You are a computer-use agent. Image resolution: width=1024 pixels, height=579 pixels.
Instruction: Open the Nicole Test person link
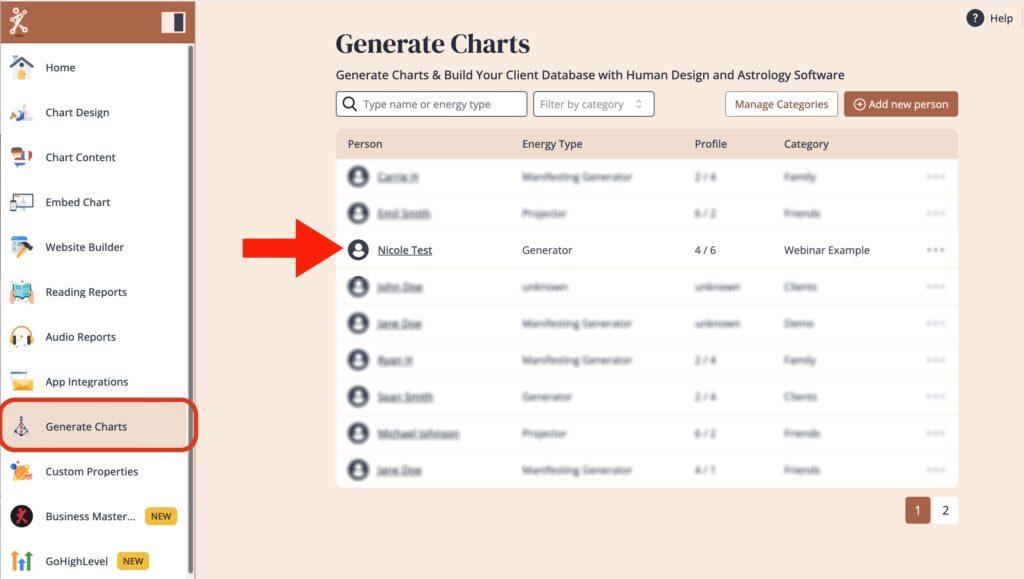(x=404, y=250)
